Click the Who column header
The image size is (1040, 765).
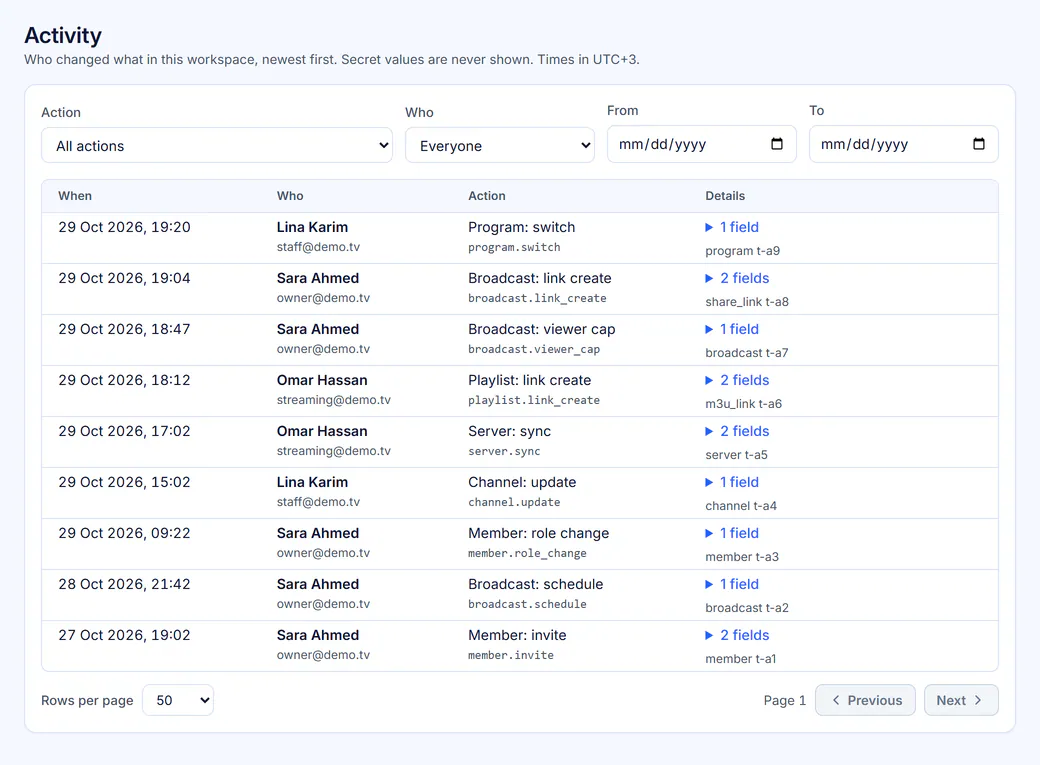click(x=290, y=196)
